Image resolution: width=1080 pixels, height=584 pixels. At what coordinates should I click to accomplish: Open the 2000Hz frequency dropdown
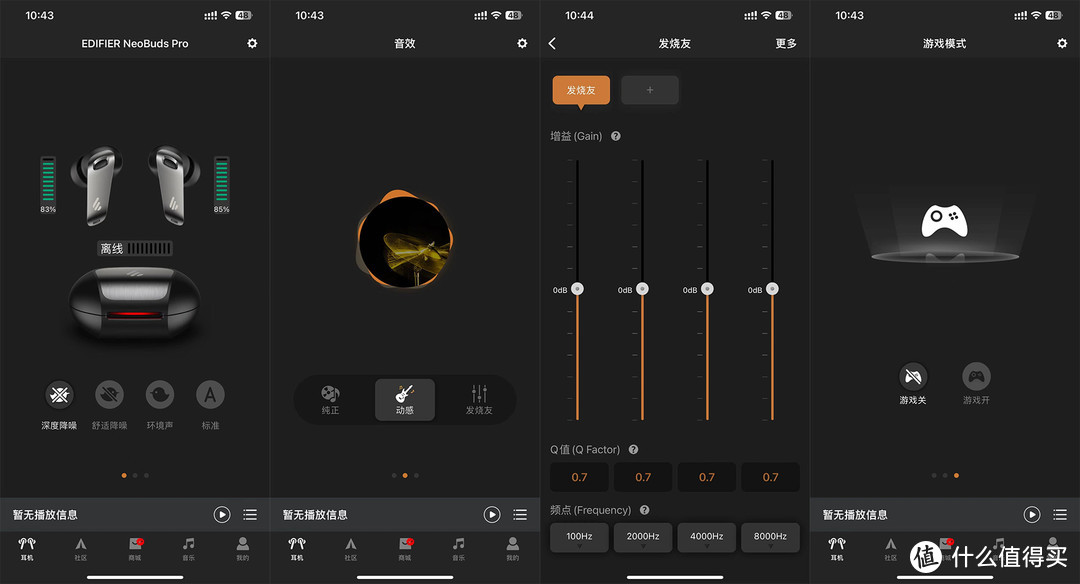tap(643, 538)
